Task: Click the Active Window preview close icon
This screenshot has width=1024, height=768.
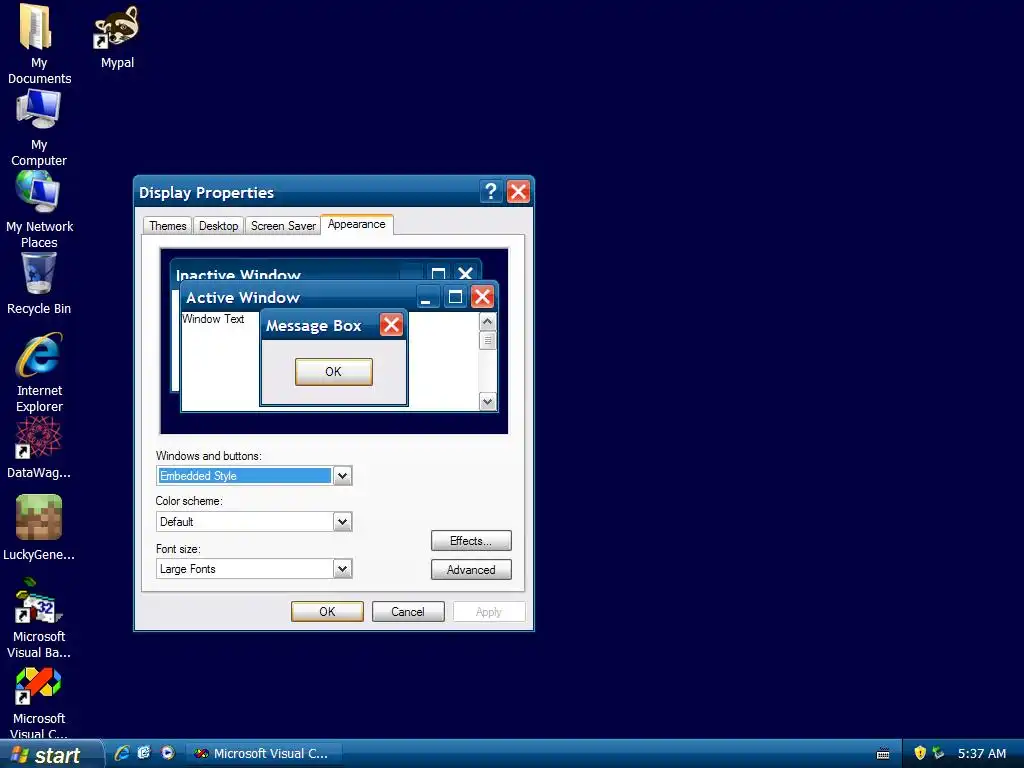Action: 483,296
